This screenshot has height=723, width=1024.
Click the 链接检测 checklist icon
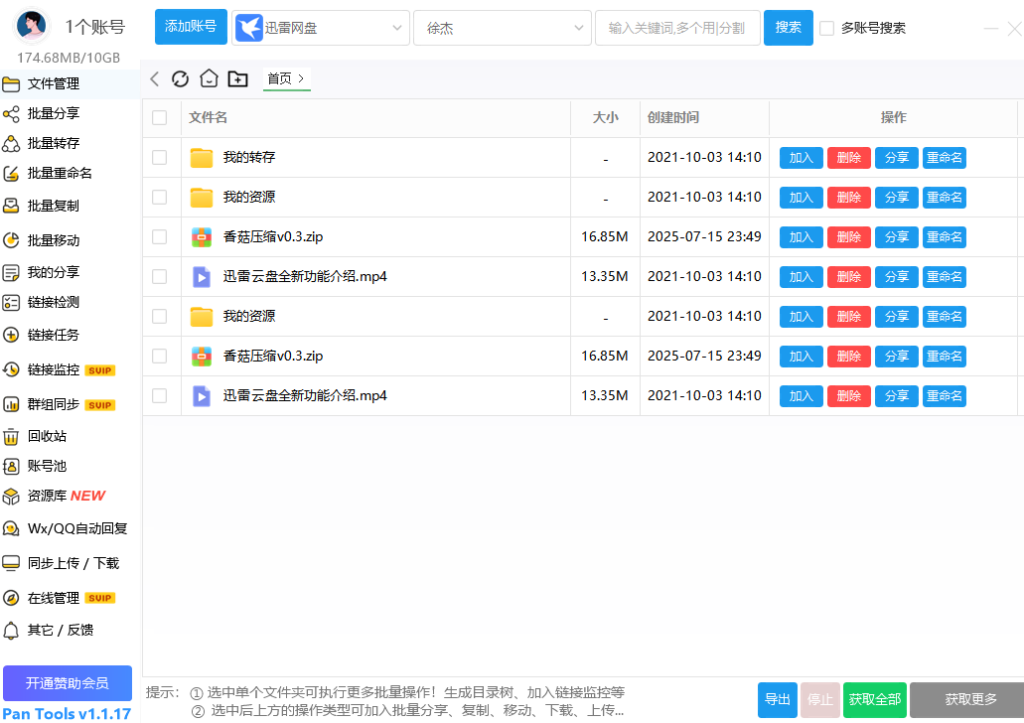coord(11,302)
